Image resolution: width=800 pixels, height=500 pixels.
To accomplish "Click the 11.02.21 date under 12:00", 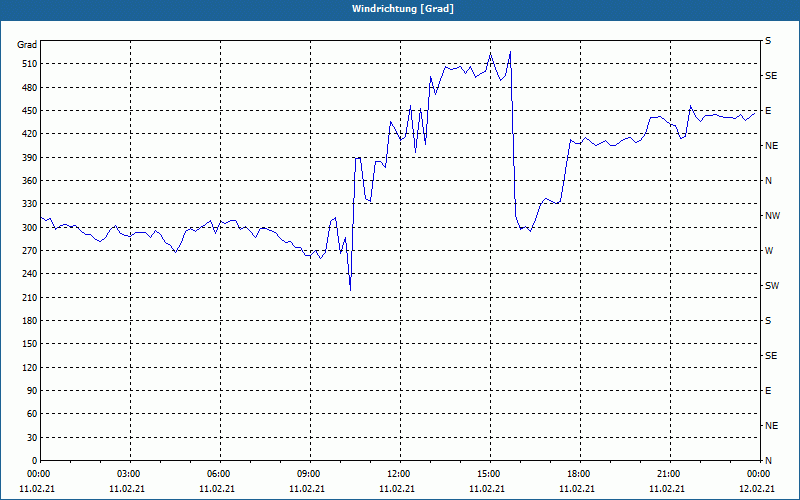I will point(397,489).
